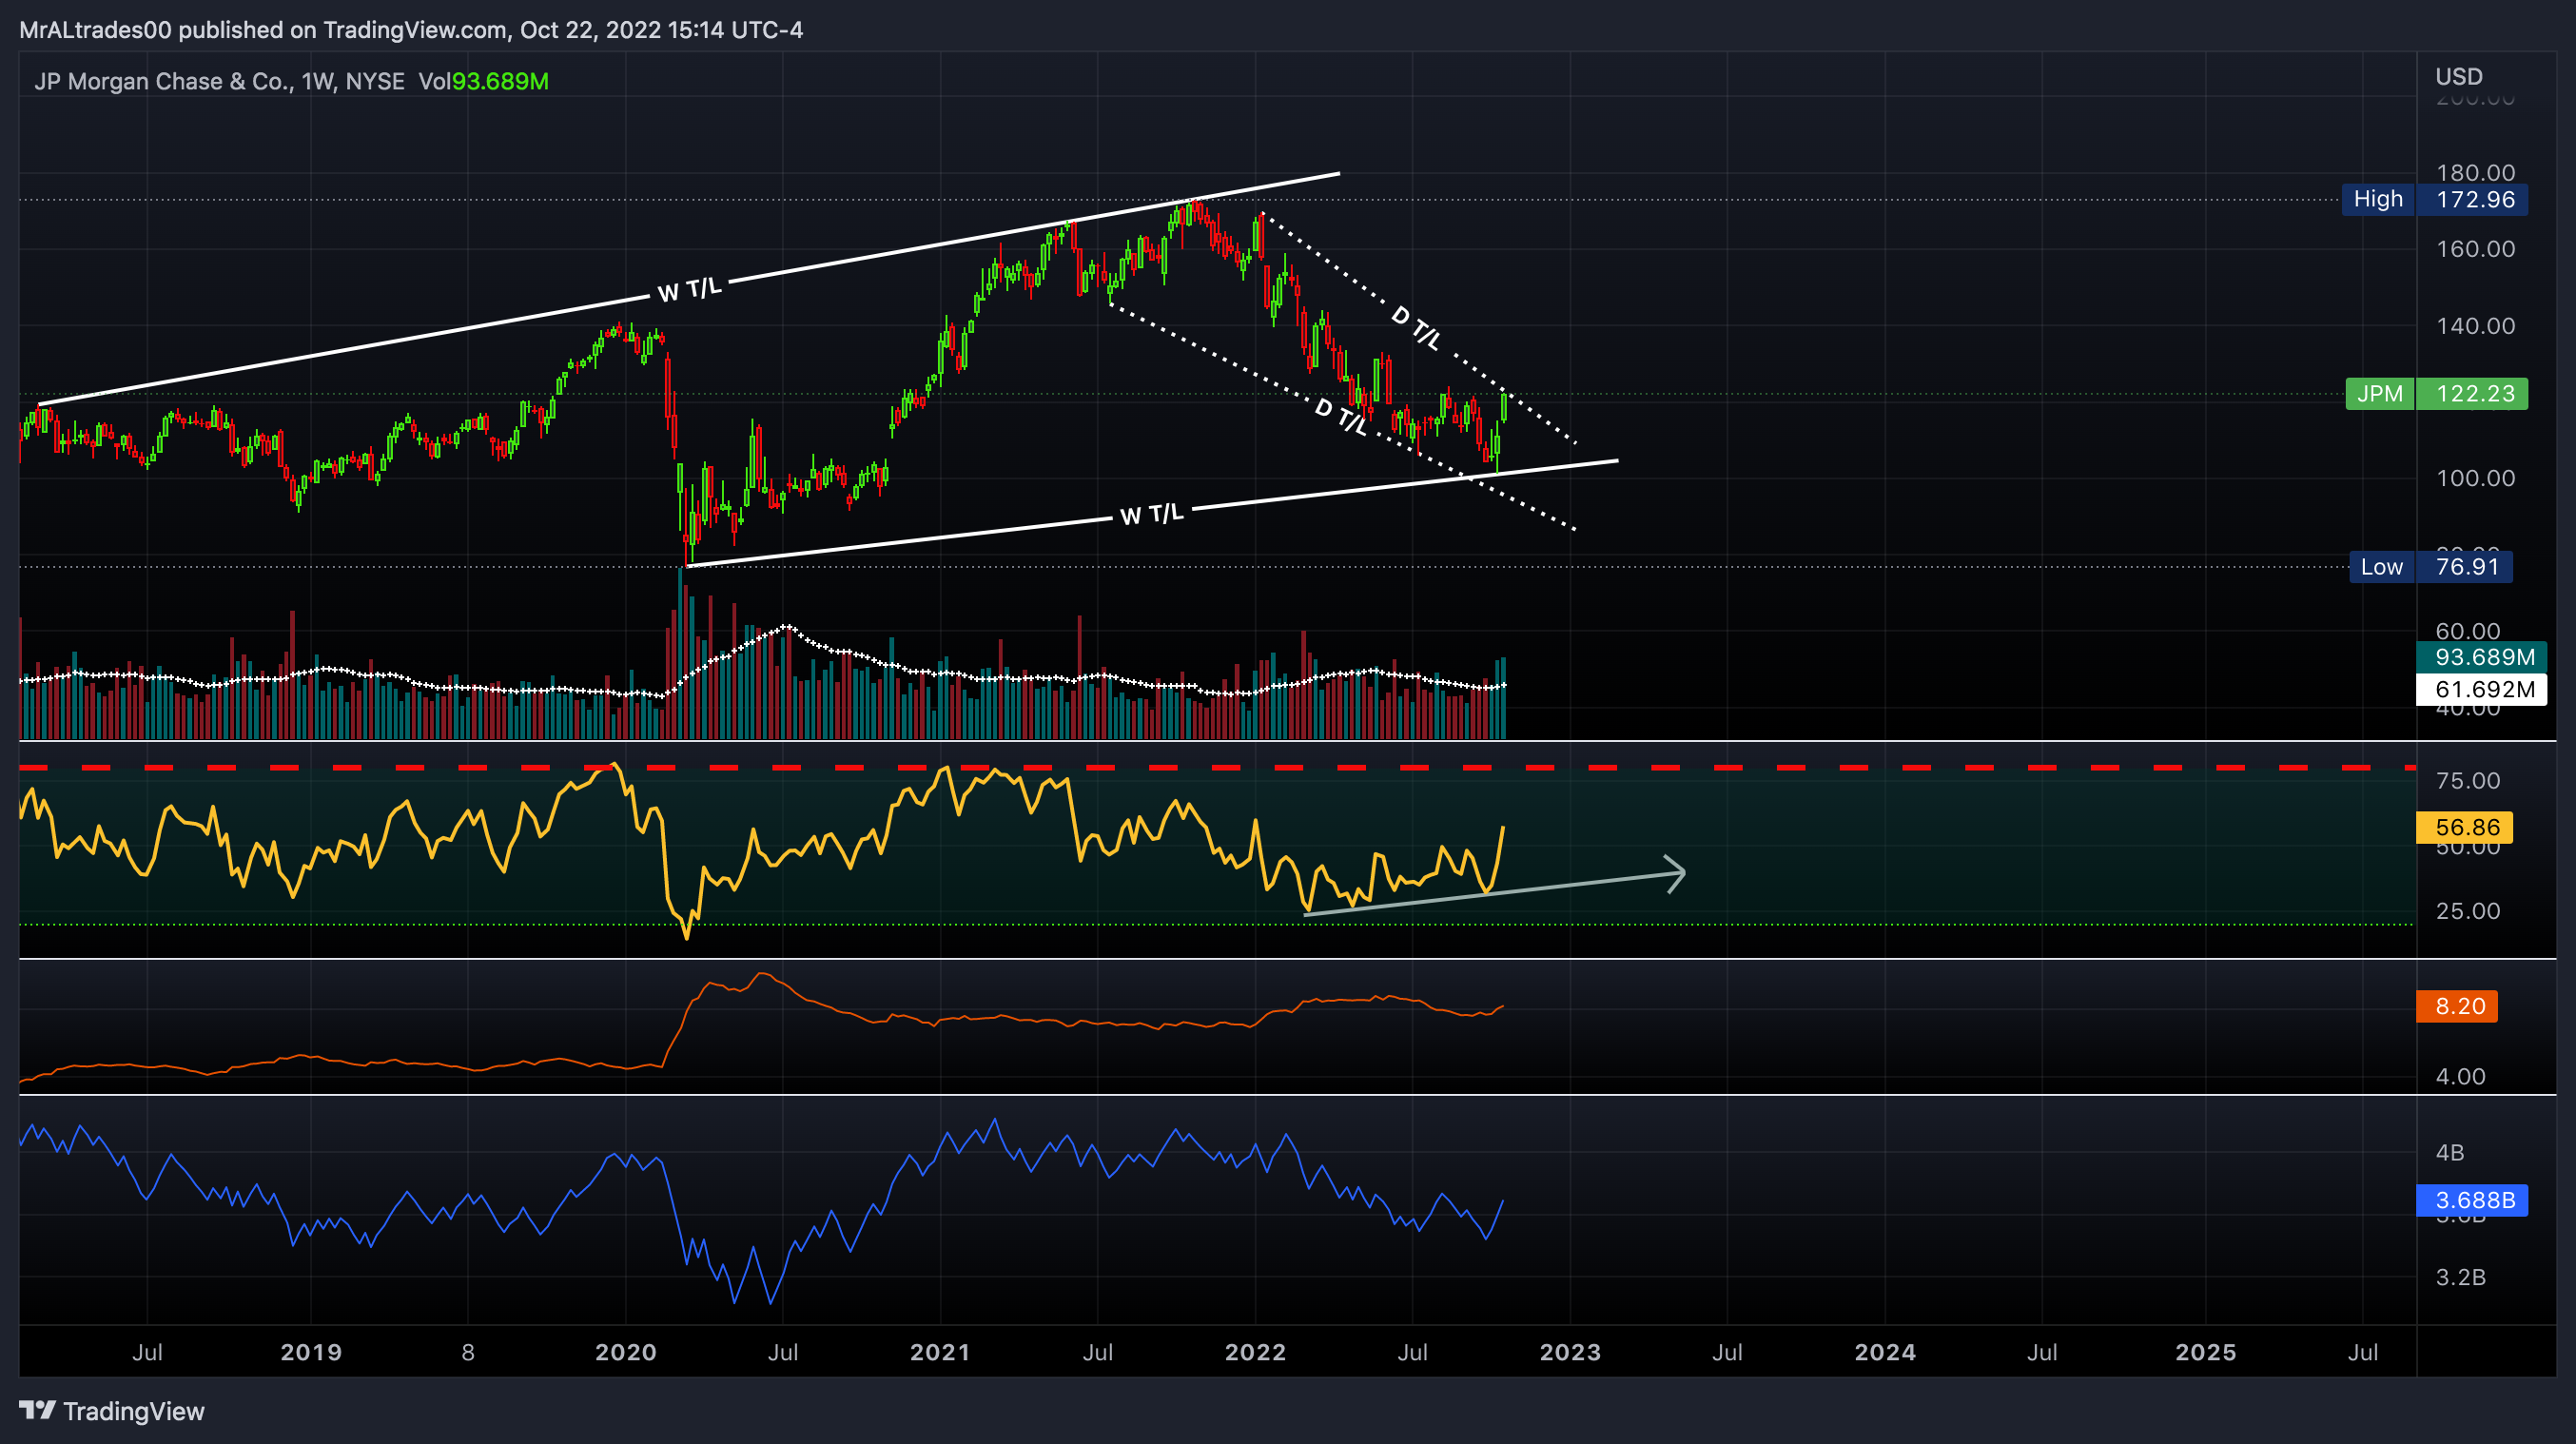Click the 2023 label on time axis
The height and width of the screenshot is (1444, 2576).
pyautogui.click(x=1570, y=1353)
